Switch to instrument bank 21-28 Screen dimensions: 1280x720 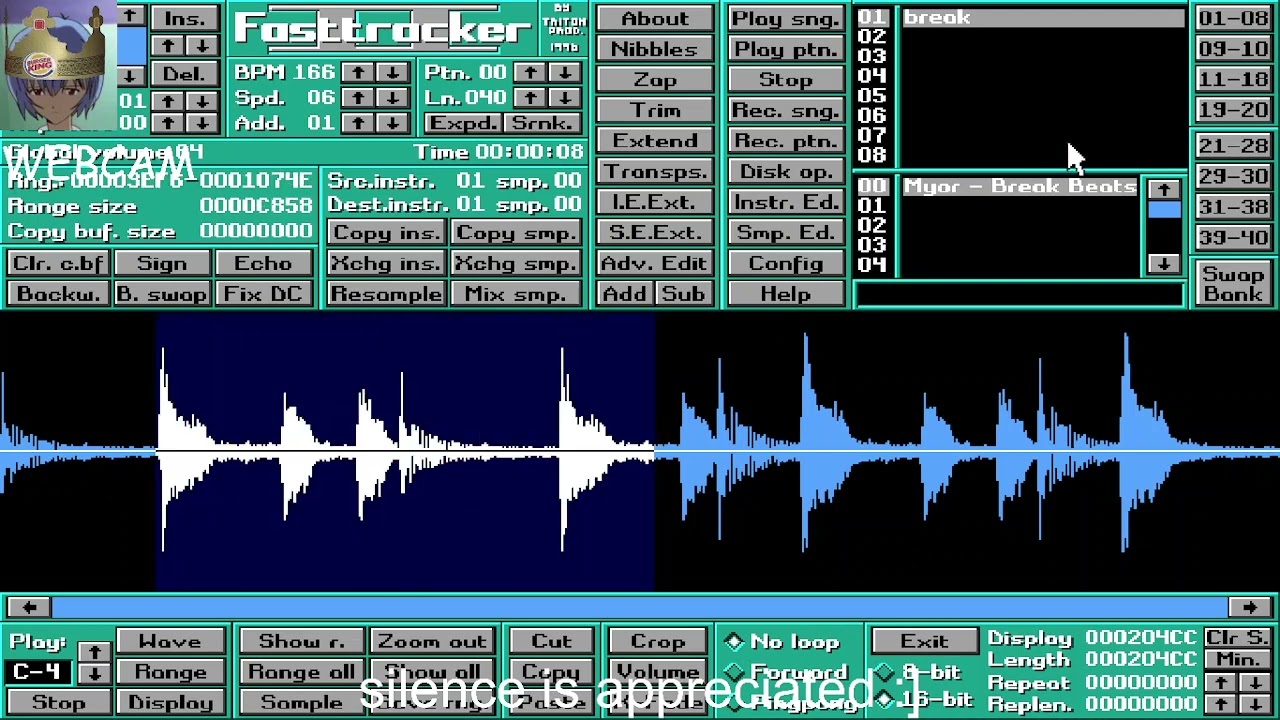coord(1233,146)
